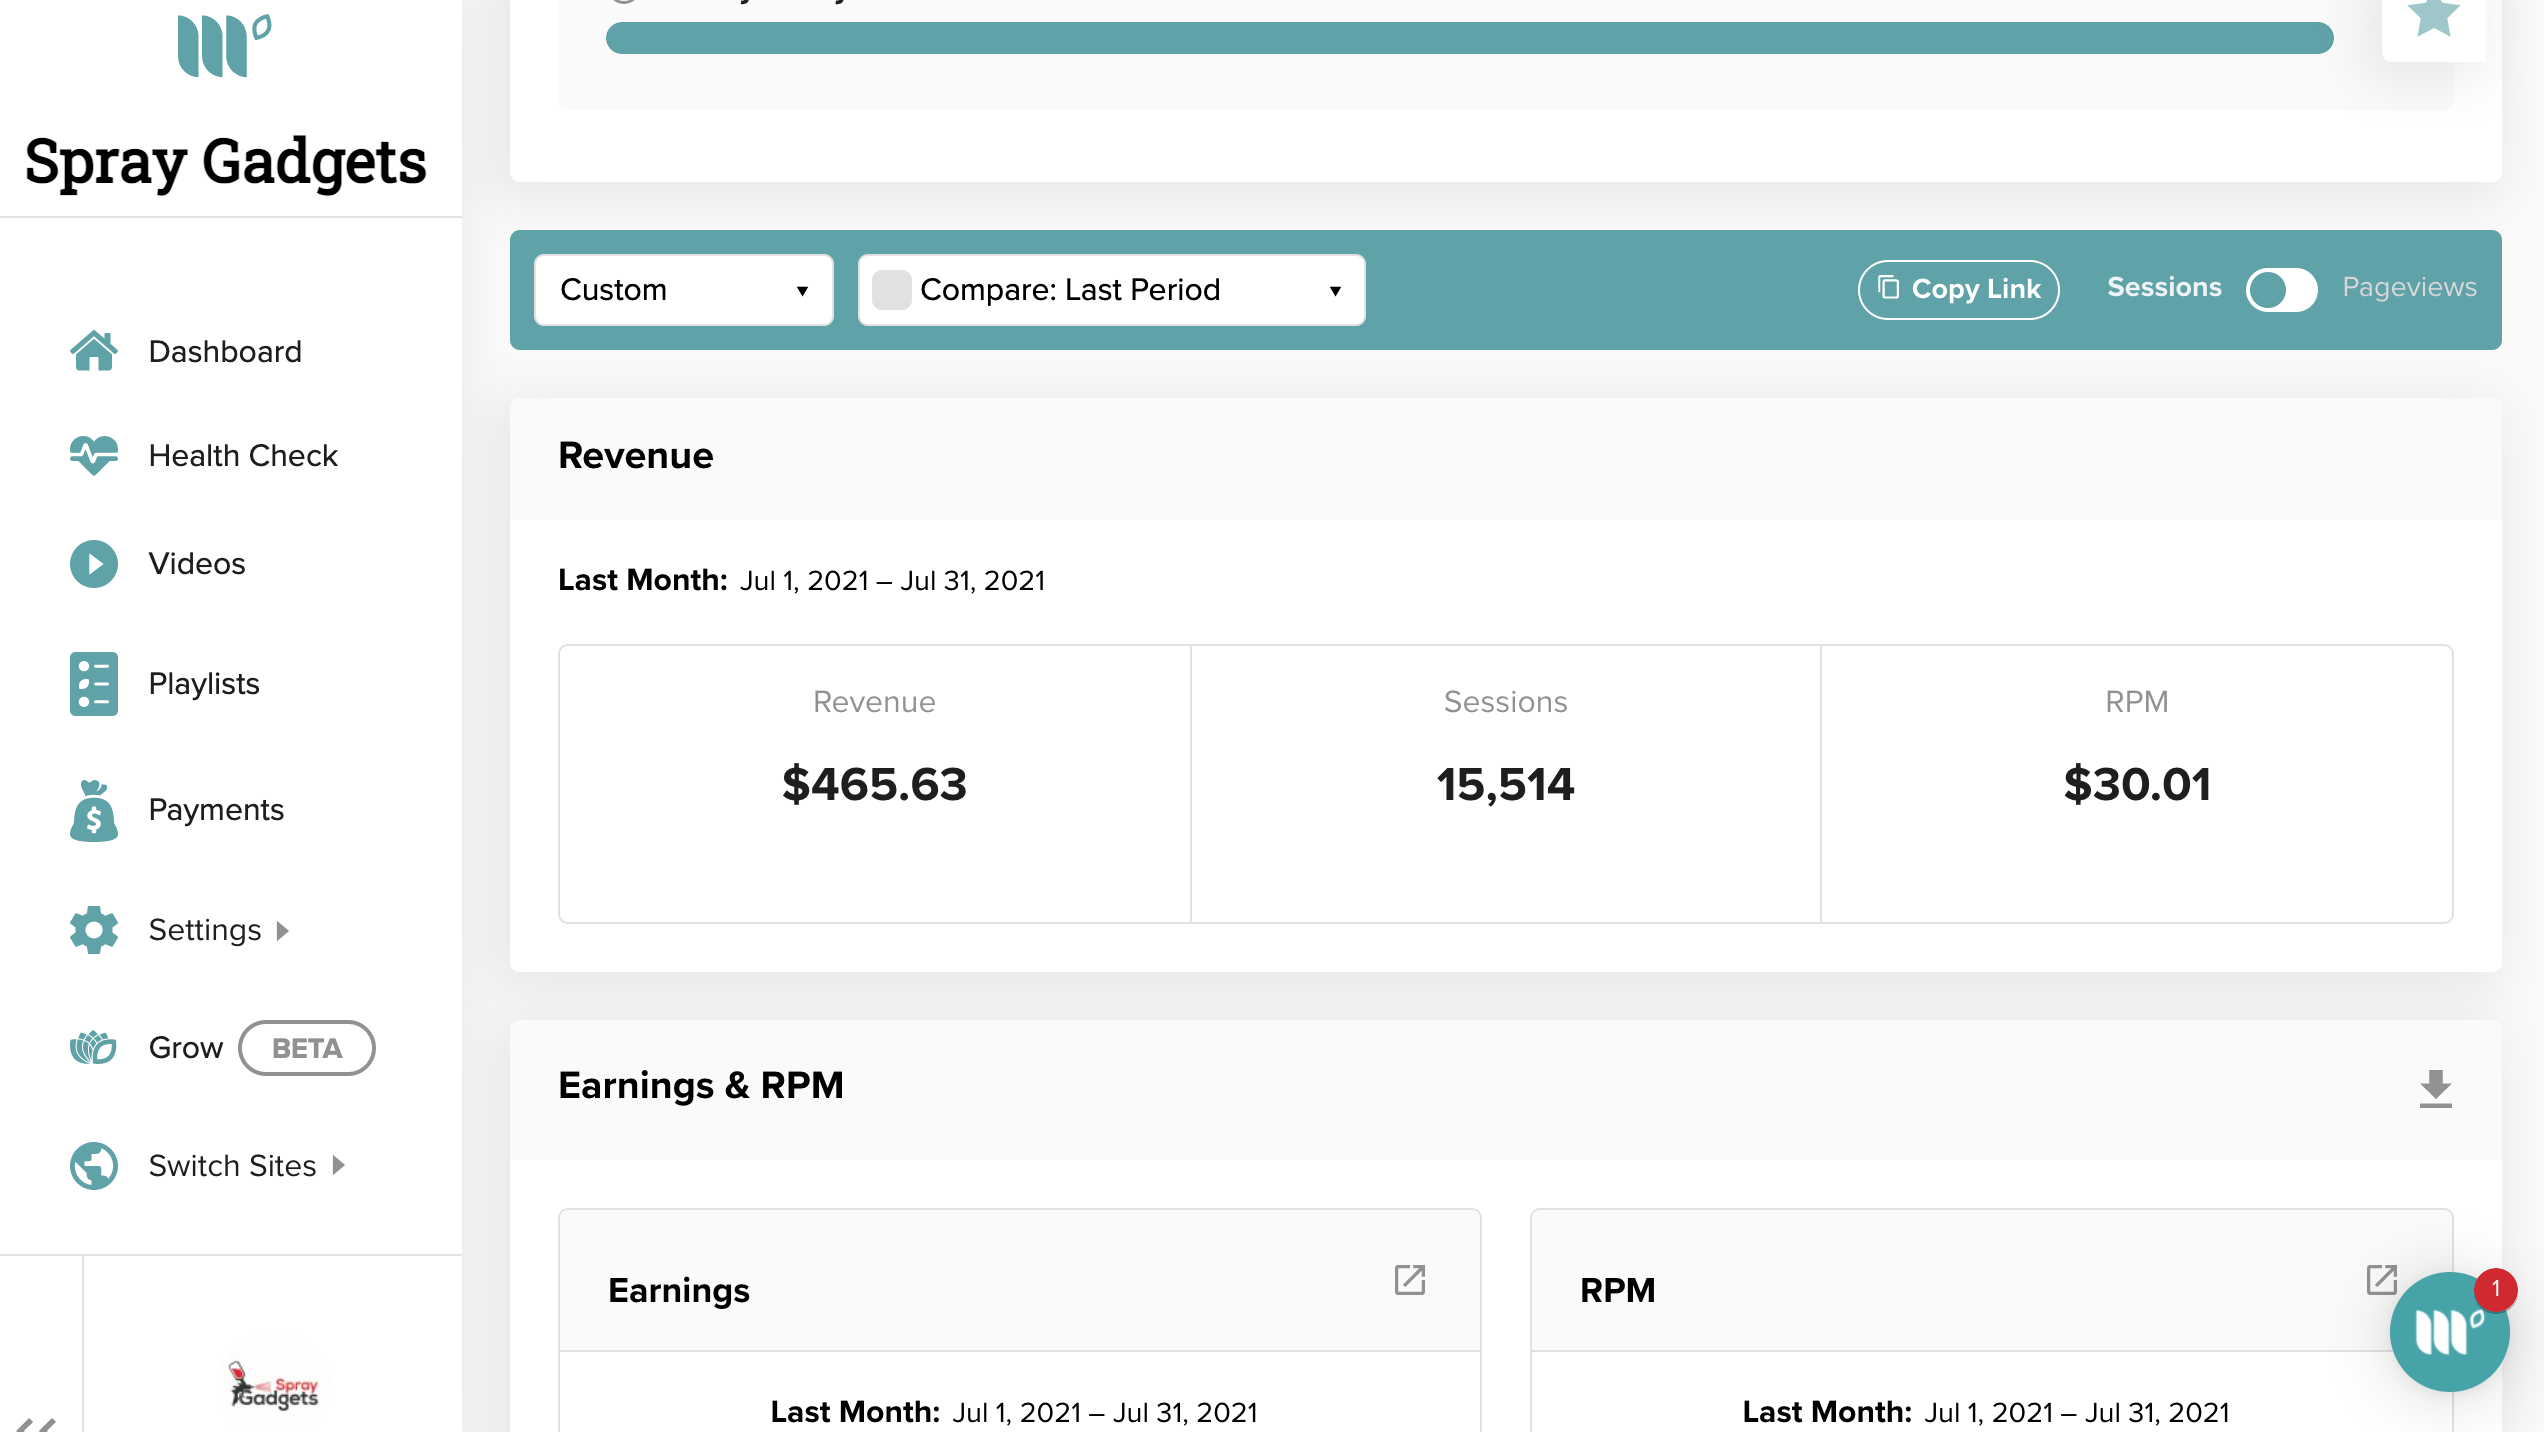
Task: Toggle Sessions/Pageviews switch
Action: coord(2281,290)
